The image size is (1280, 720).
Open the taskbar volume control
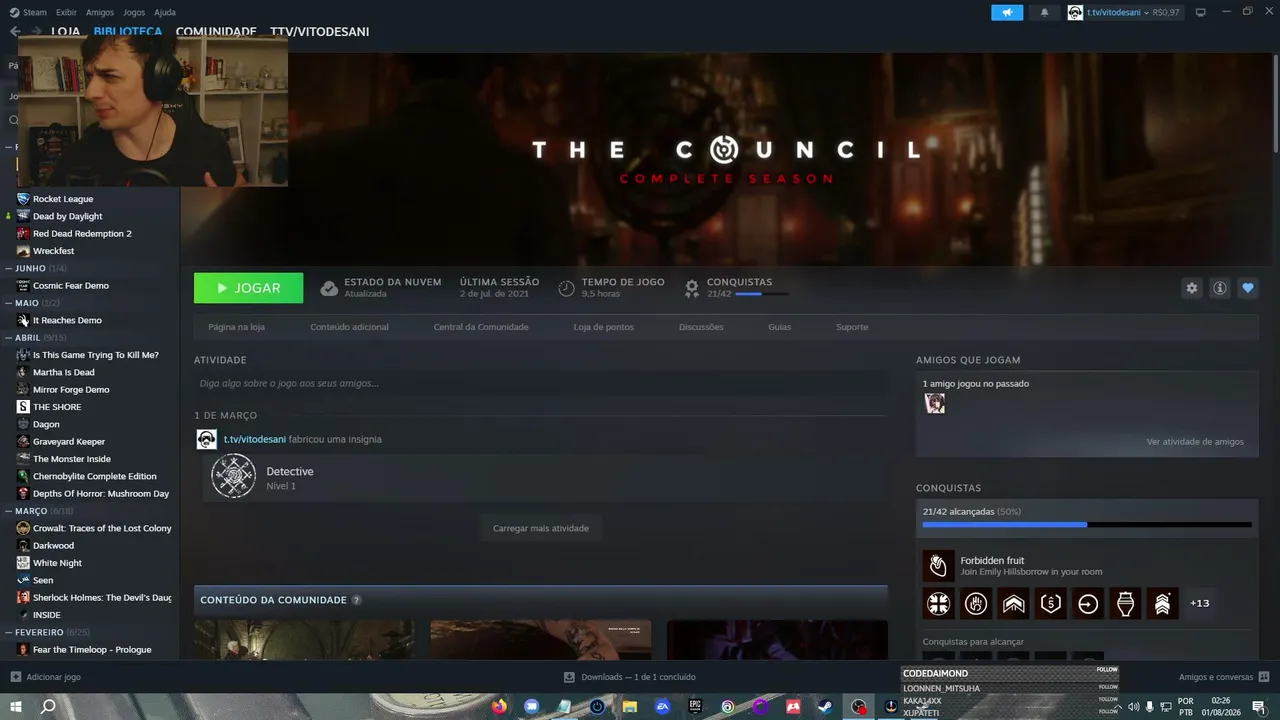(1133, 707)
